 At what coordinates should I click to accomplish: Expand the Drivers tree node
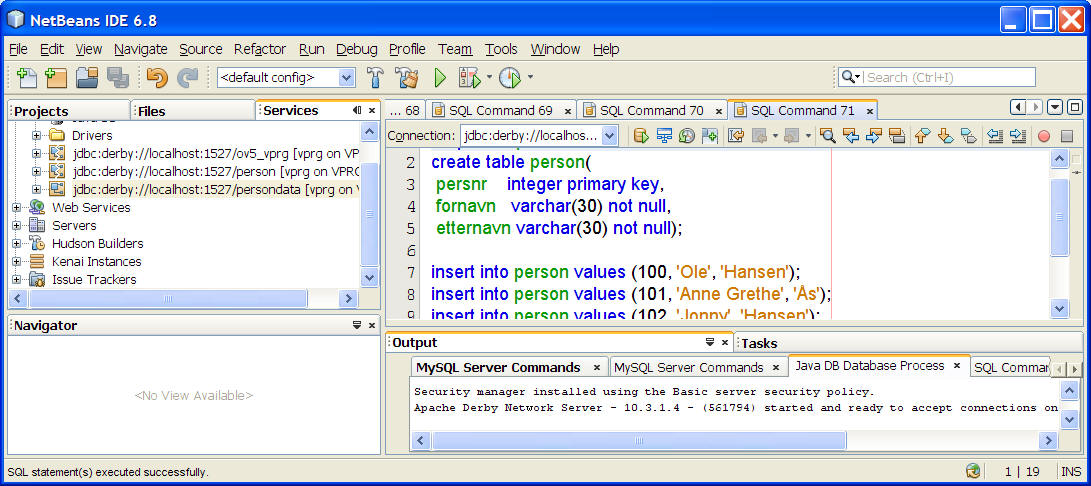coord(37,135)
